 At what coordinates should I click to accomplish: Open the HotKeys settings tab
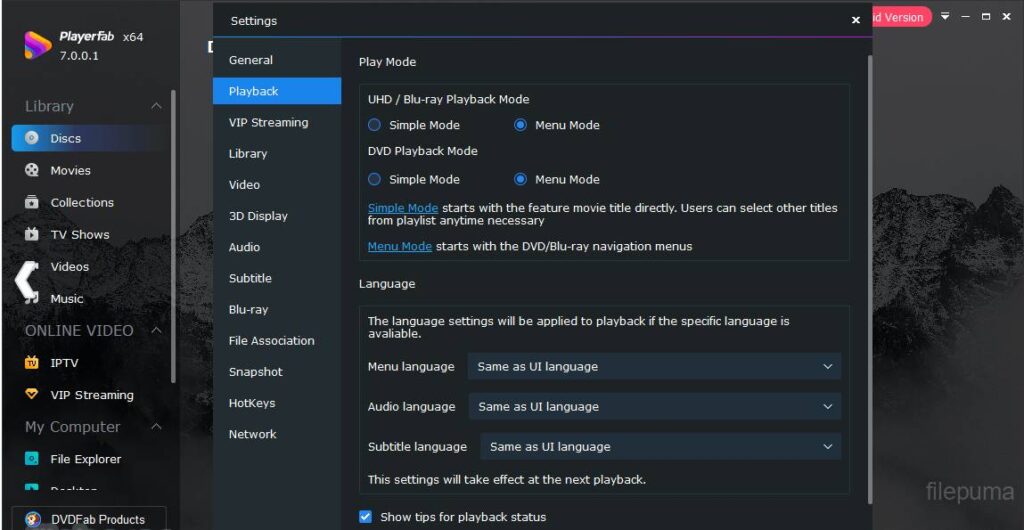tap(277, 403)
